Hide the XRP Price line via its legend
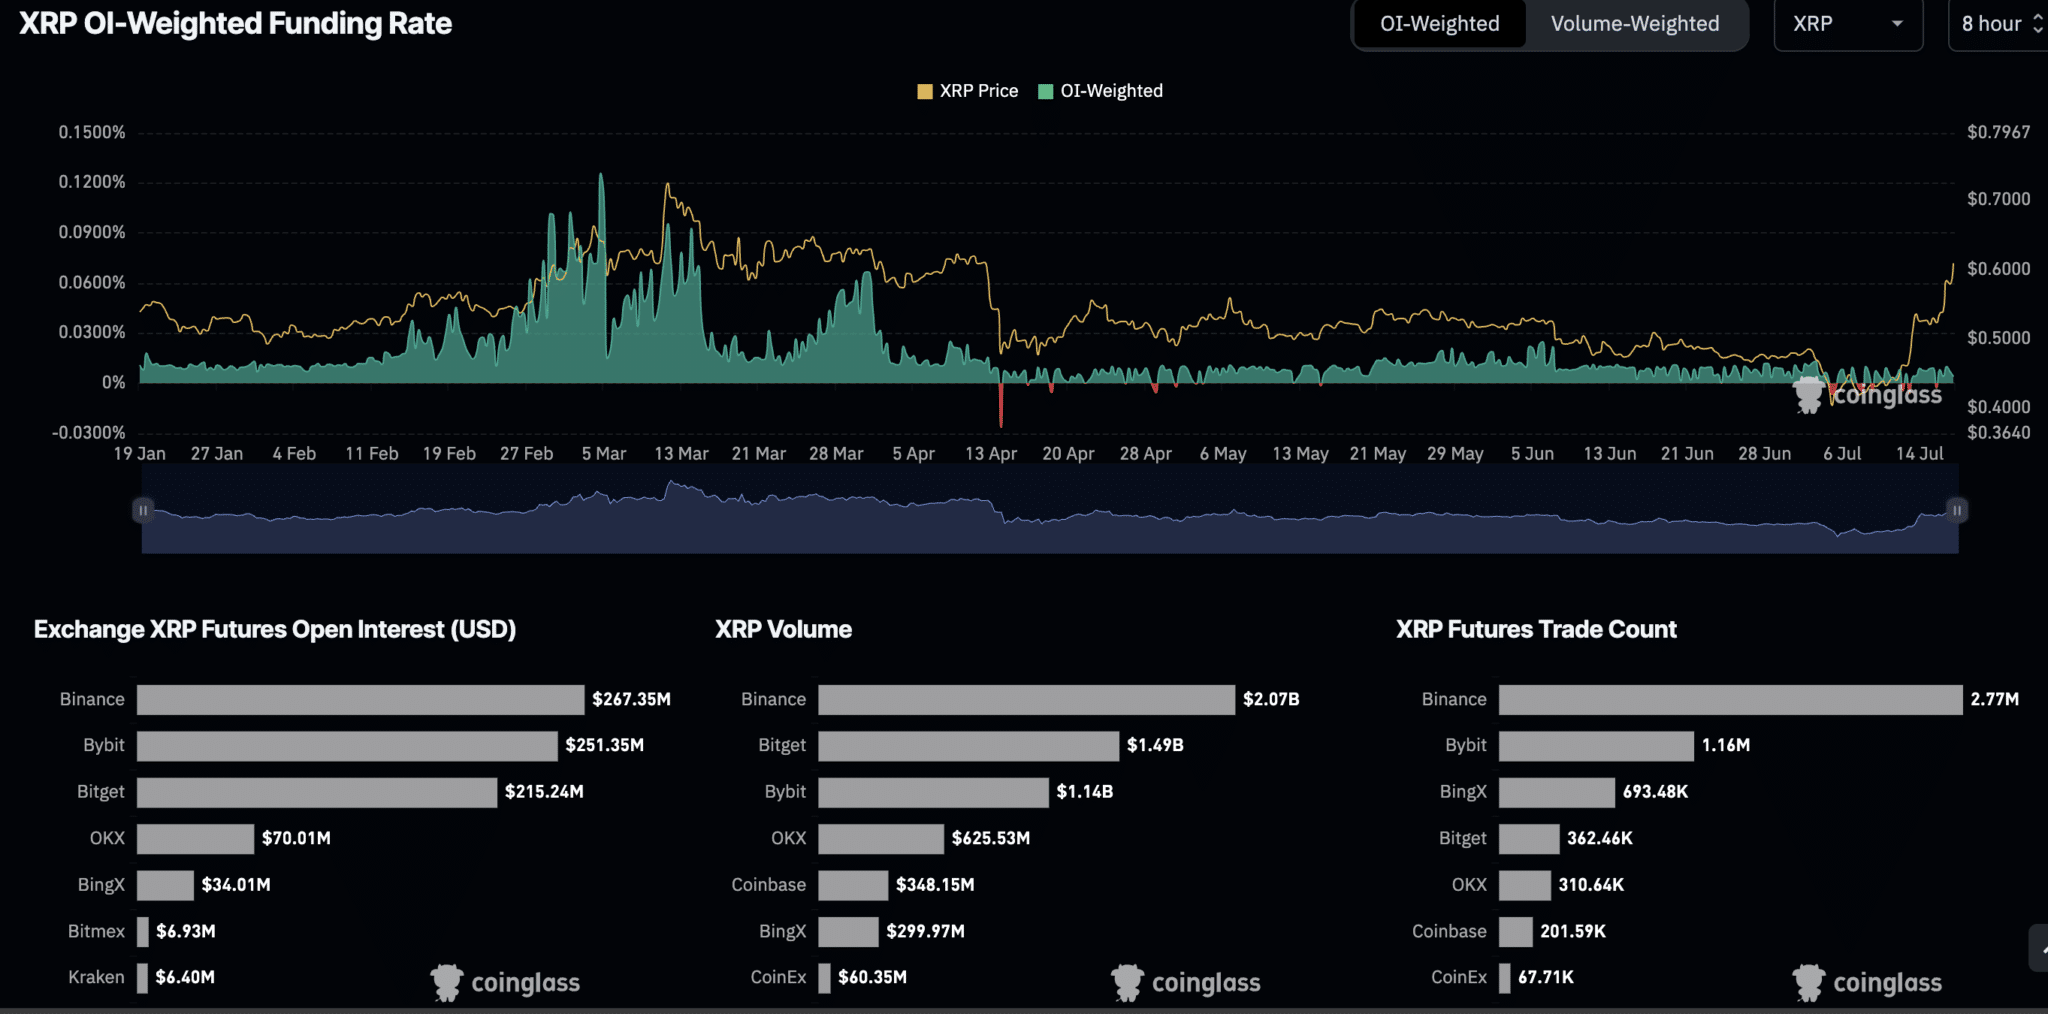Image resolution: width=2048 pixels, height=1014 pixels. point(978,90)
